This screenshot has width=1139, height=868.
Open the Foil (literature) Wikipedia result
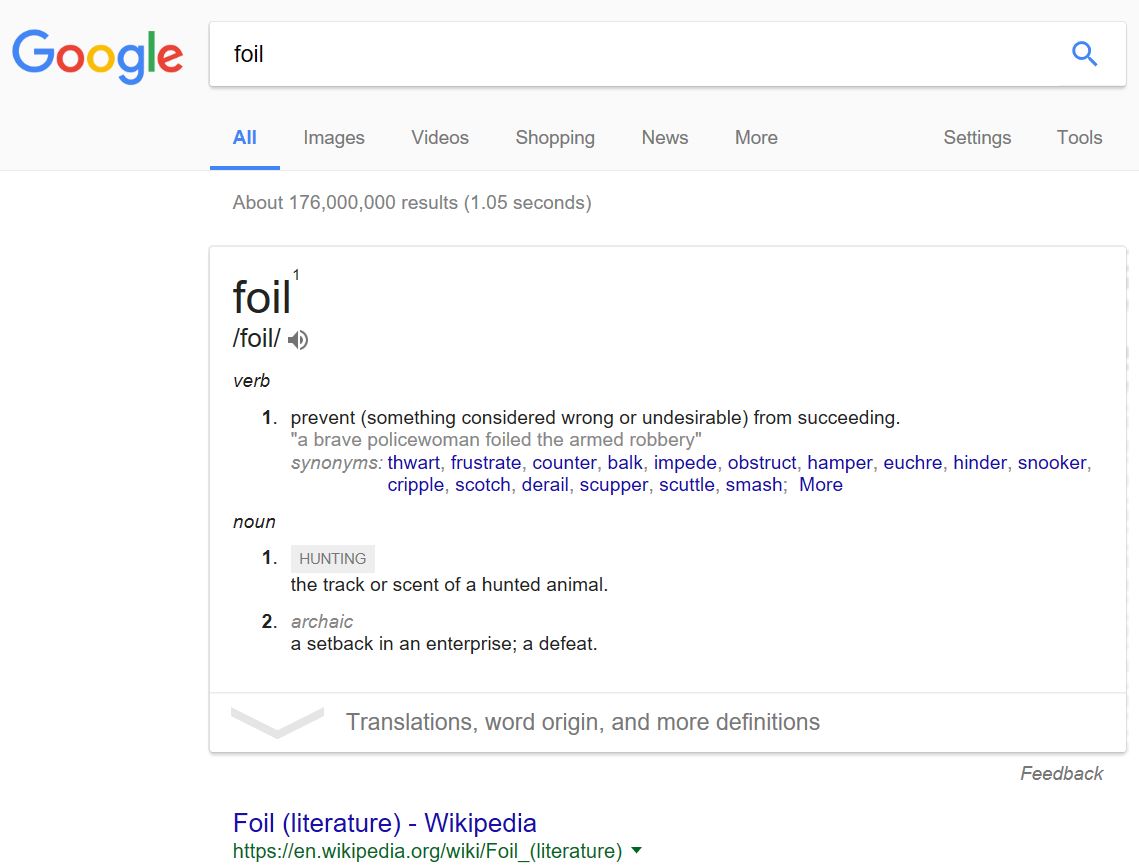(x=384, y=823)
